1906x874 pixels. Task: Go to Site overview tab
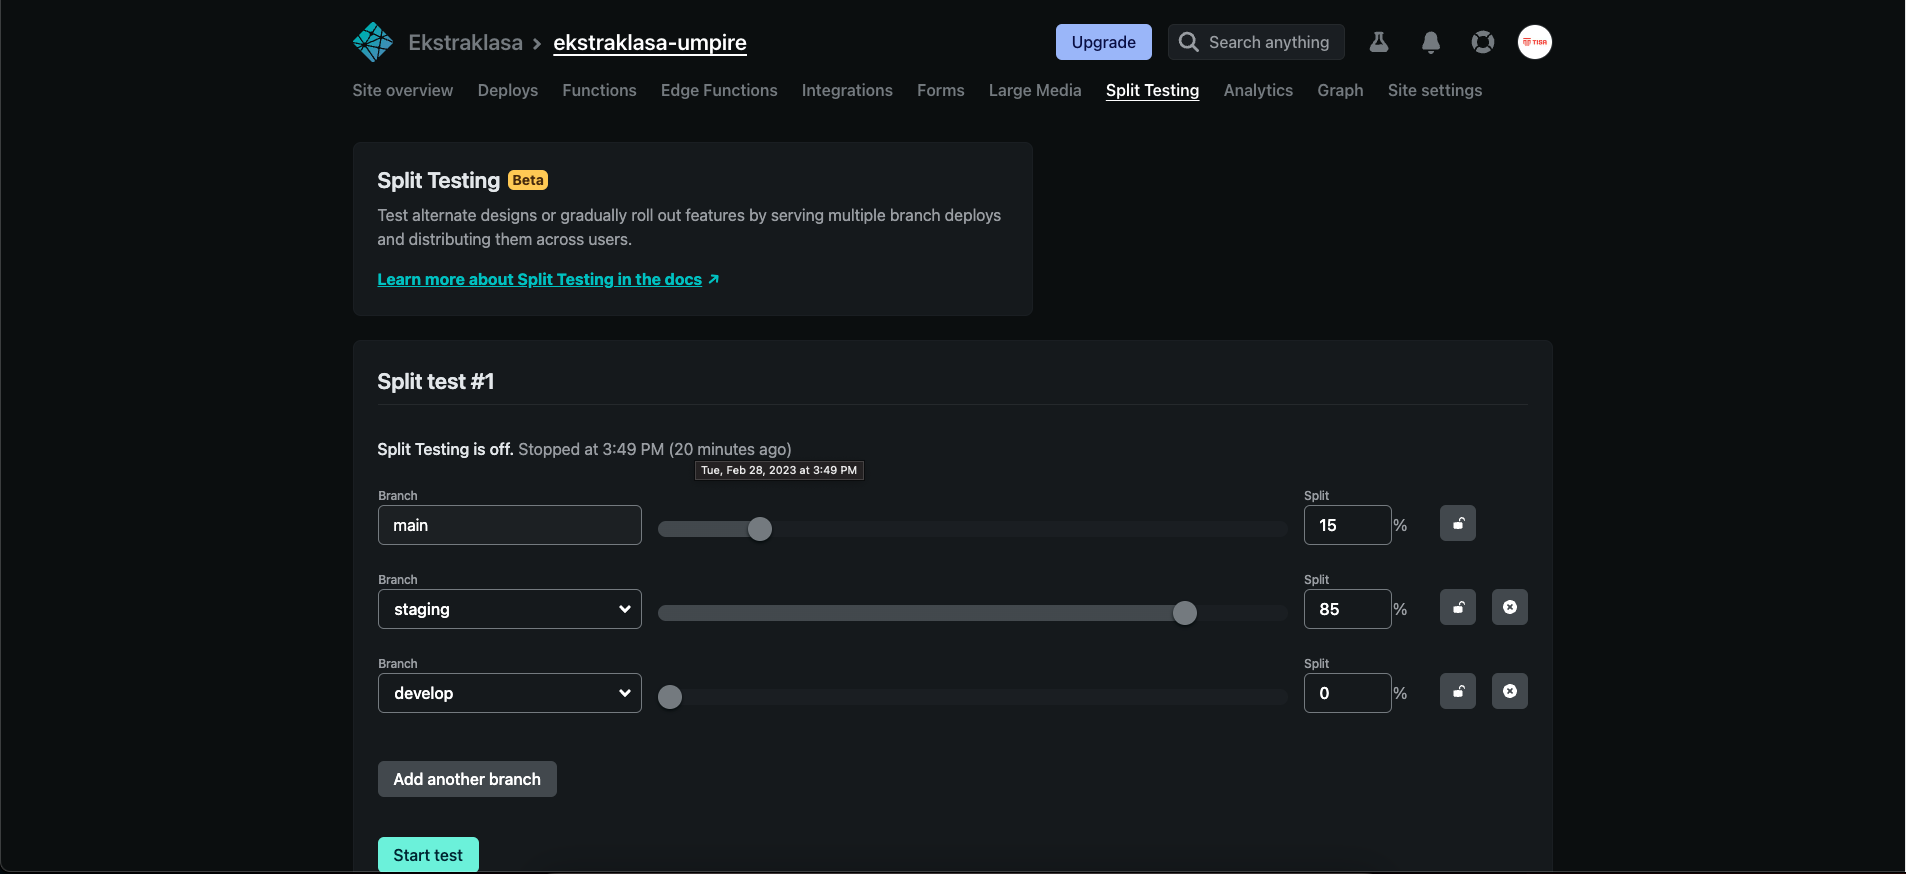tap(403, 90)
